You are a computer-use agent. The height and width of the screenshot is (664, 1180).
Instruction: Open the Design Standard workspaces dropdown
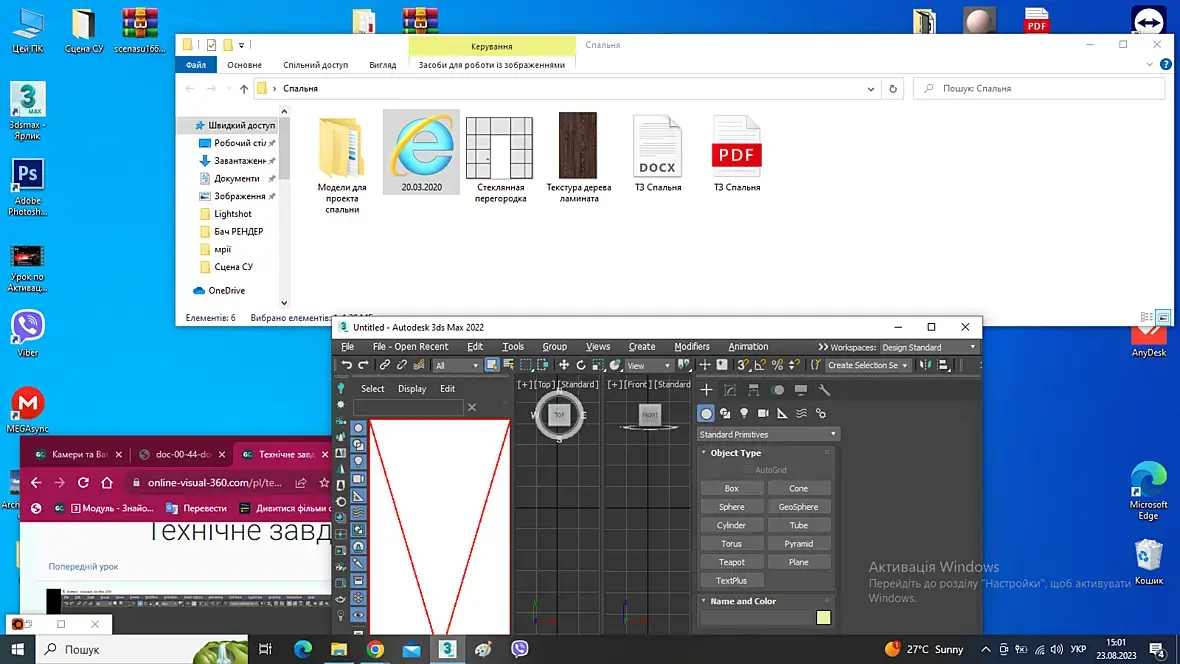(929, 347)
